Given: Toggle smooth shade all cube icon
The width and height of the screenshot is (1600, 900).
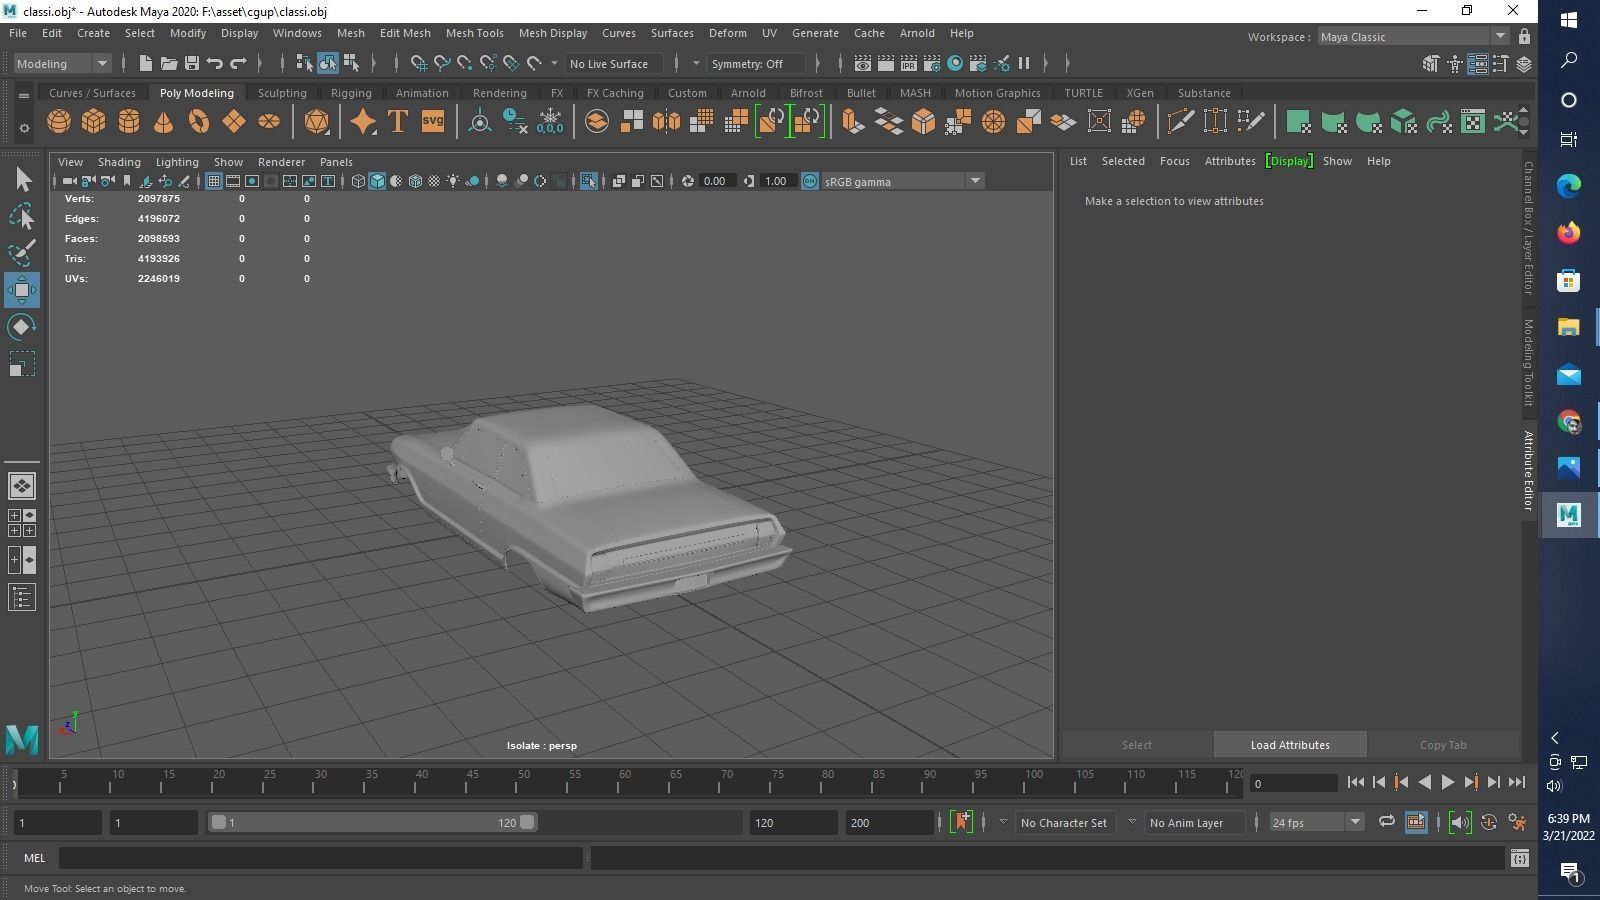Looking at the screenshot, I should click(377, 181).
